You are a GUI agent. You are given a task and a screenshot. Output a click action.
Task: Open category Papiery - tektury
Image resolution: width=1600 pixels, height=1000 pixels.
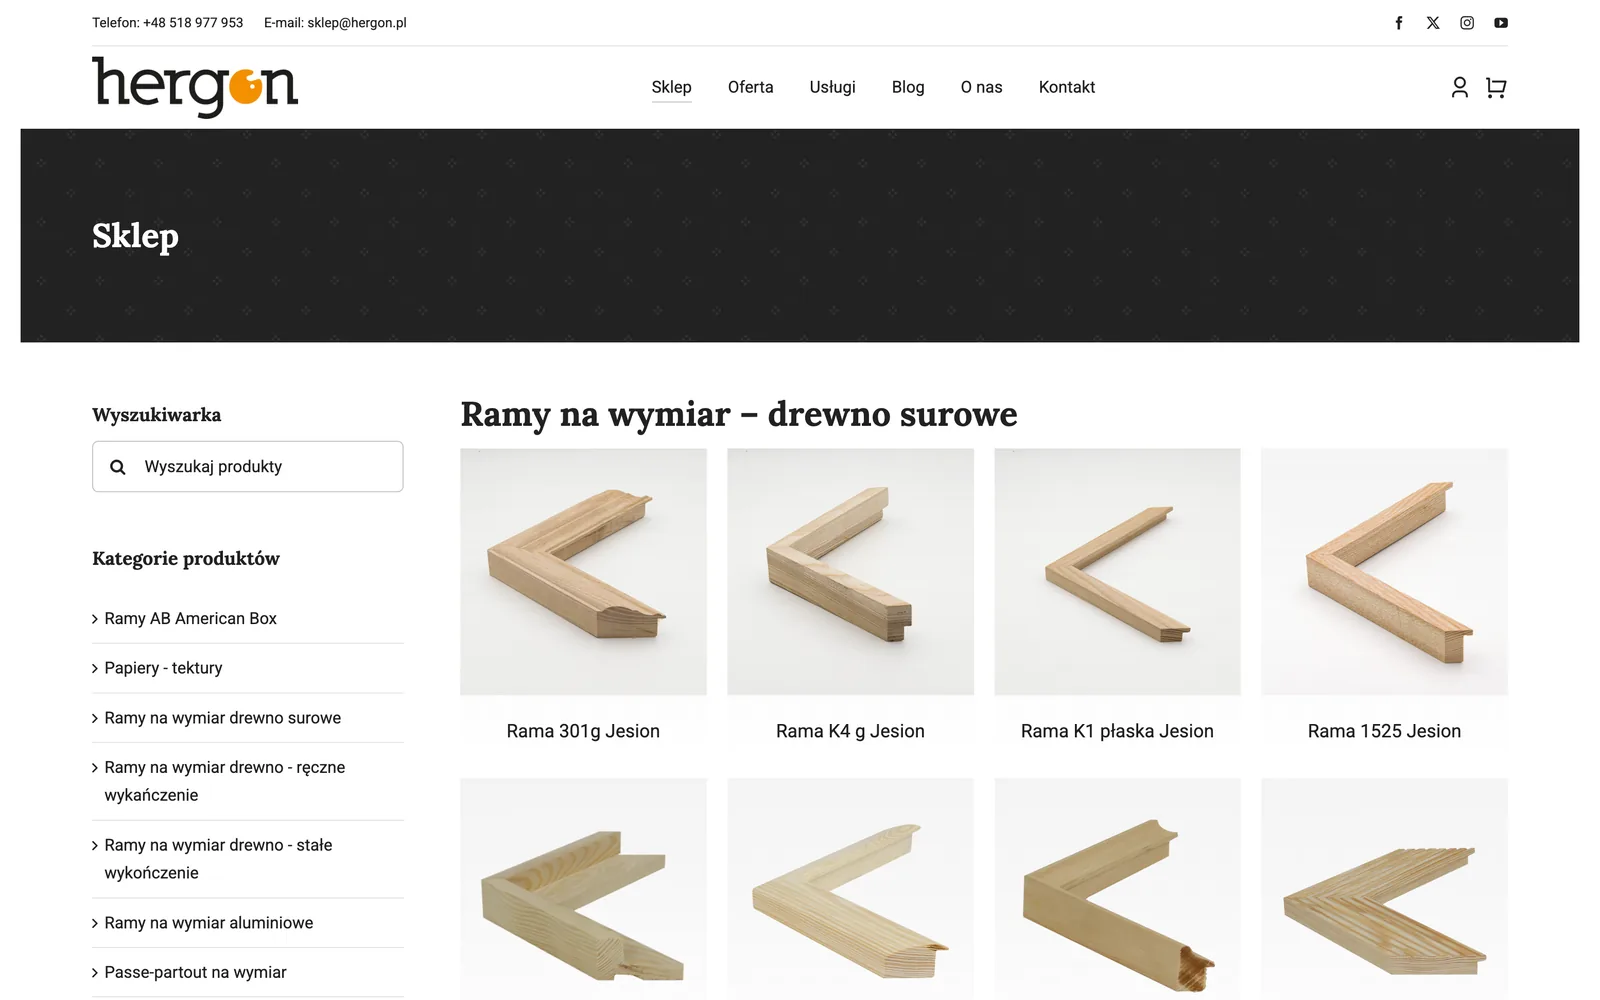point(164,668)
